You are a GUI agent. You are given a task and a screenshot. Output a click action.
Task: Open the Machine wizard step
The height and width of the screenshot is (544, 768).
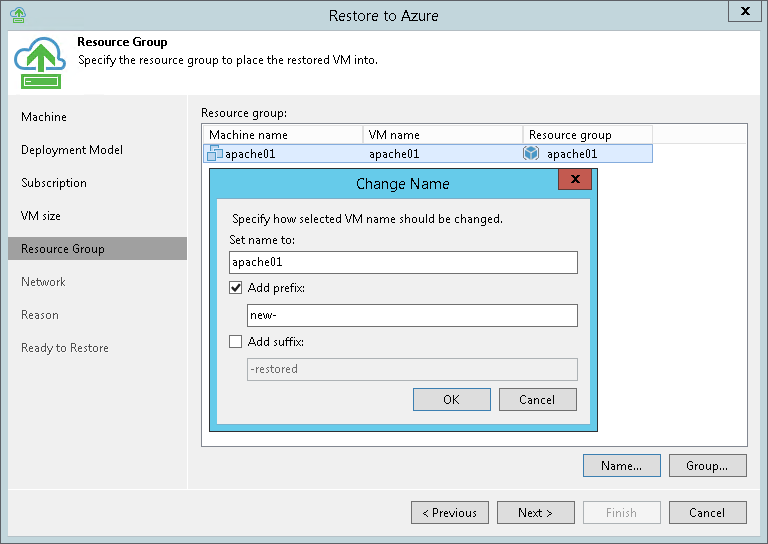[x=44, y=117]
